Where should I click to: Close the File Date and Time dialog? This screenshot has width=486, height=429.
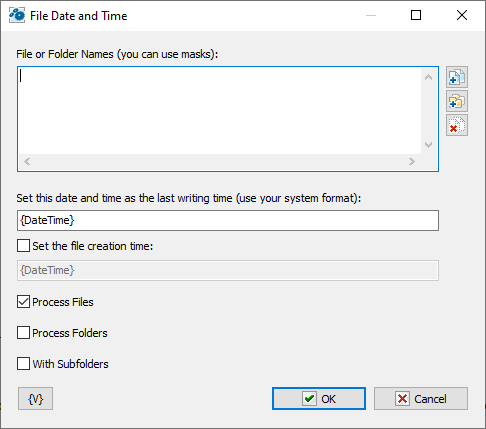pyautogui.click(x=462, y=15)
